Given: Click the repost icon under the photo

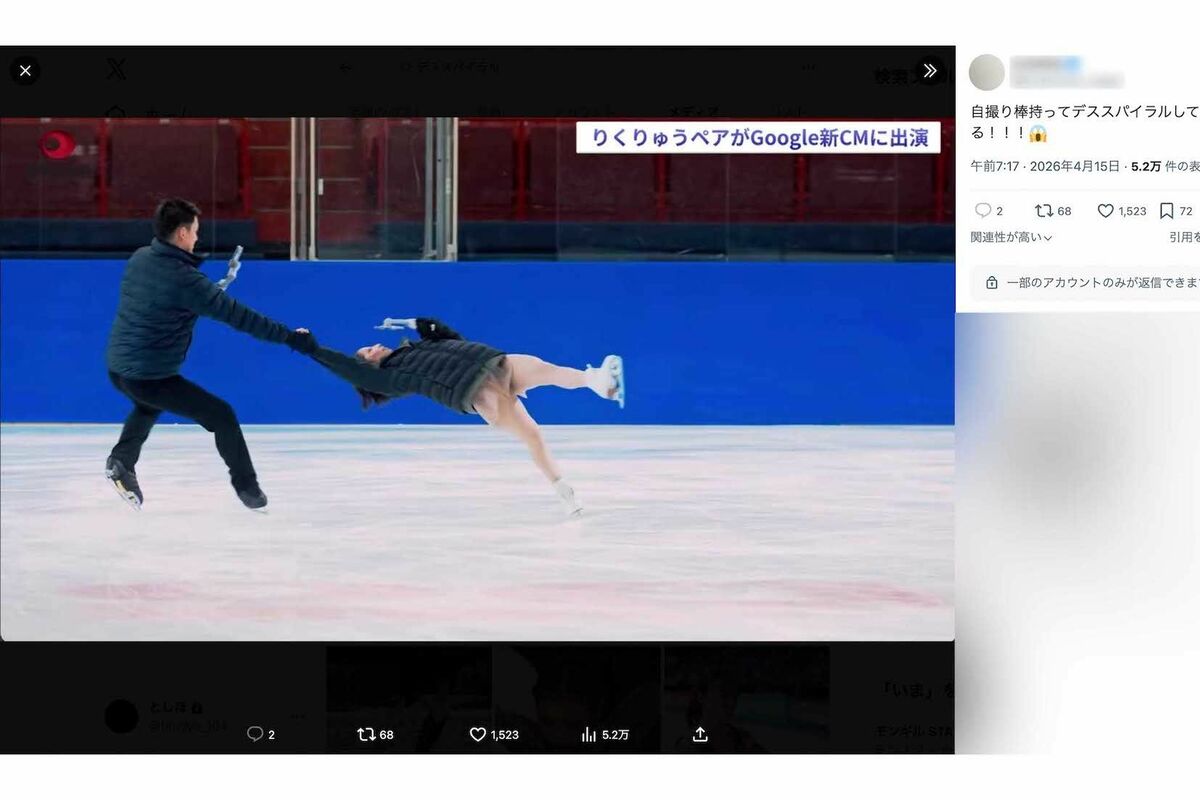Looking at the screenshot, I should click(366, 734).
